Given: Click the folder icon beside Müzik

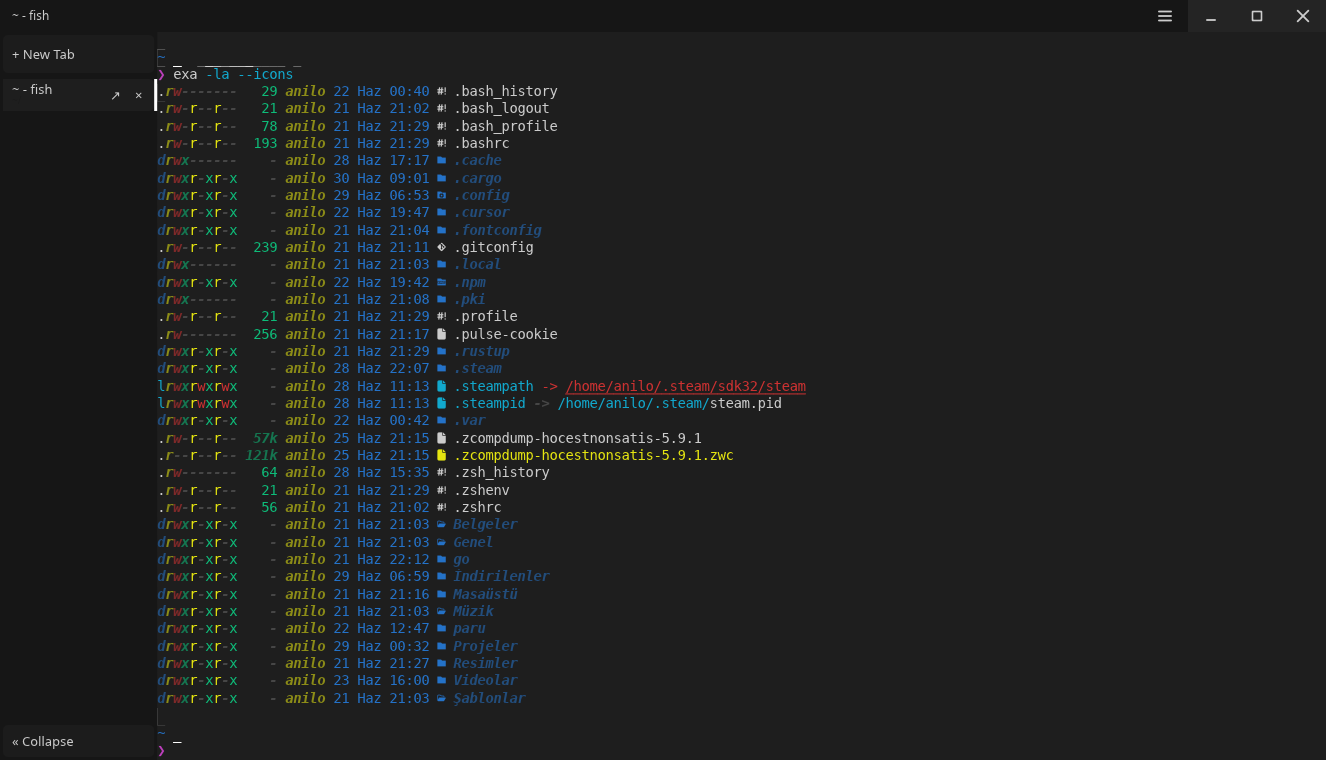Looking at the screenshot, I should 441,611.
